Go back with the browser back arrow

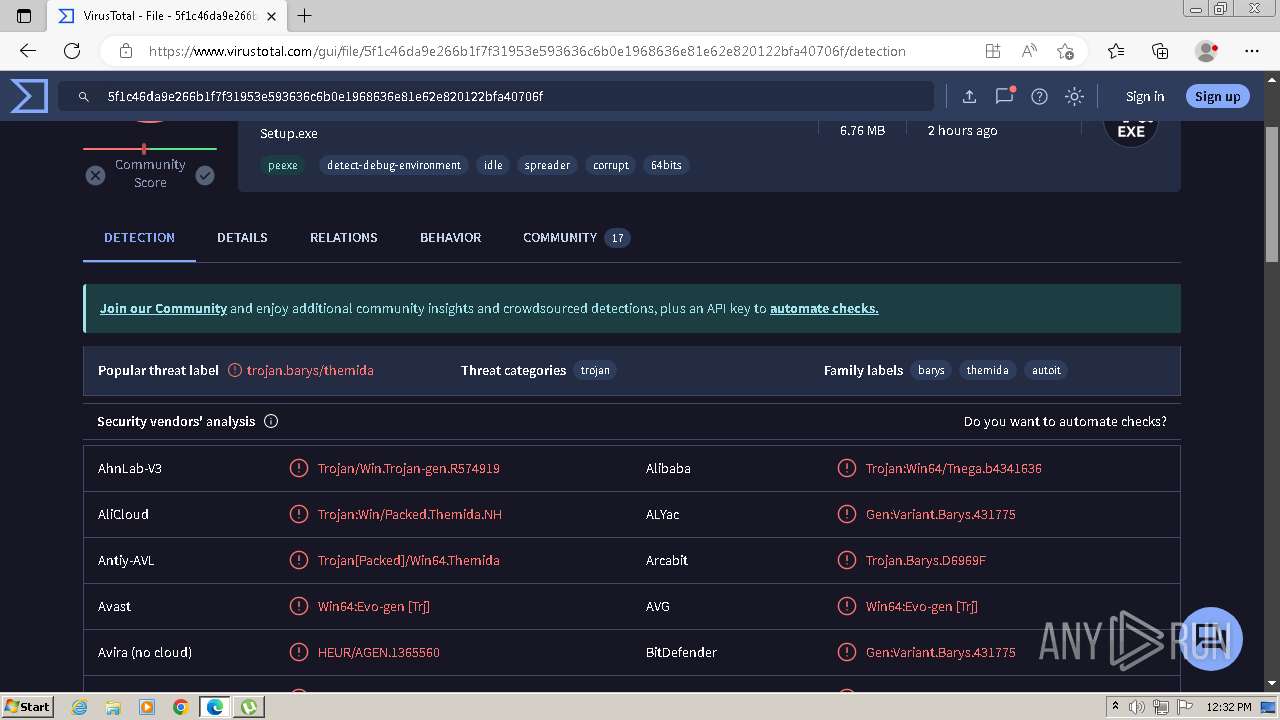(28, 51)
